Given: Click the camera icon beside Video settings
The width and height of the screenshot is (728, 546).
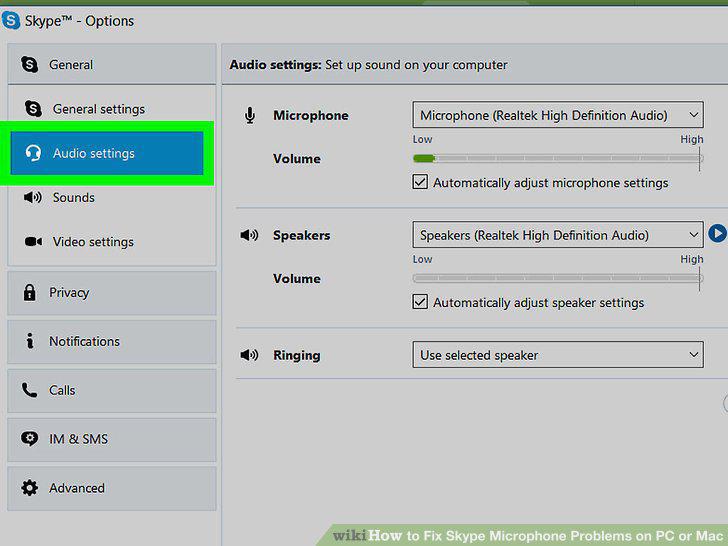Looking at the screenshot, I should (x=33, y=241).
